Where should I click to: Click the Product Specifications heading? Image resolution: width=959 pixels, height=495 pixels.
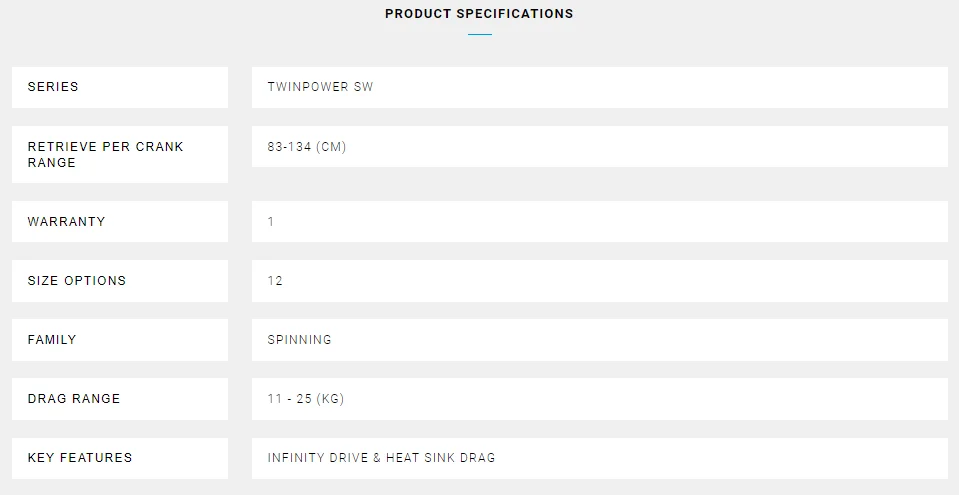(479, 14)
